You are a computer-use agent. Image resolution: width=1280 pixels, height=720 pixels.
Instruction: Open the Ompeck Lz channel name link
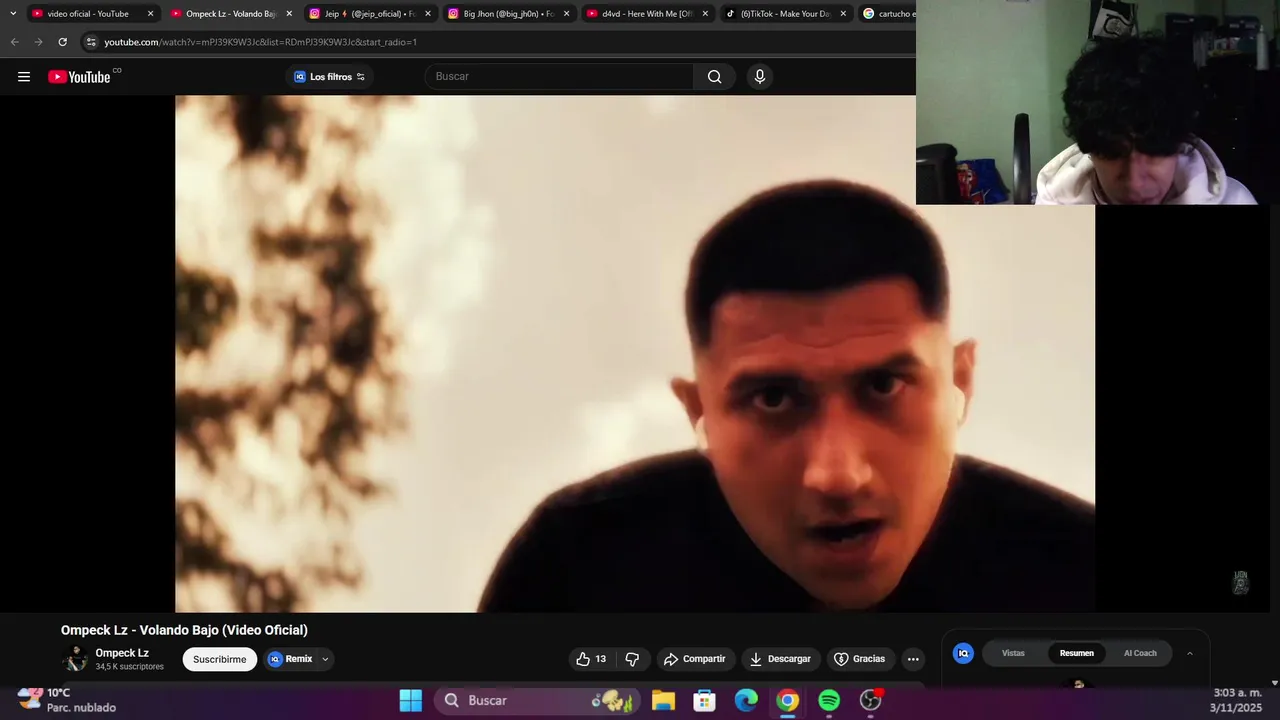pyautogui.click(x=122, y=653)
